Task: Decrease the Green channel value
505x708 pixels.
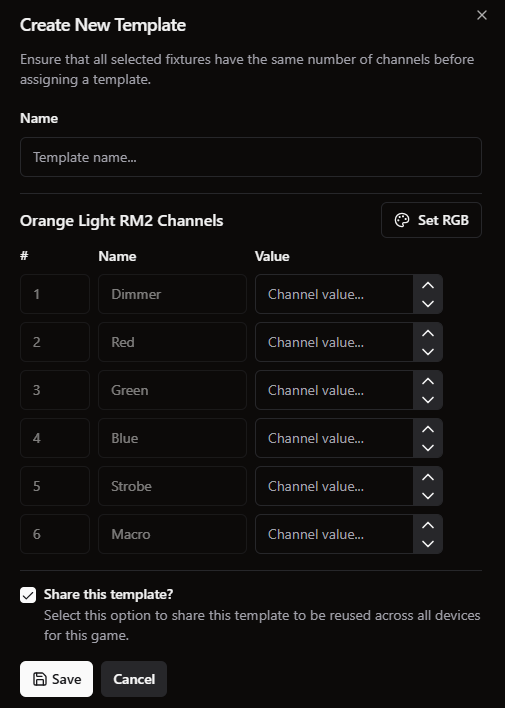Action: pyautogui.click(x=428, y=400)
